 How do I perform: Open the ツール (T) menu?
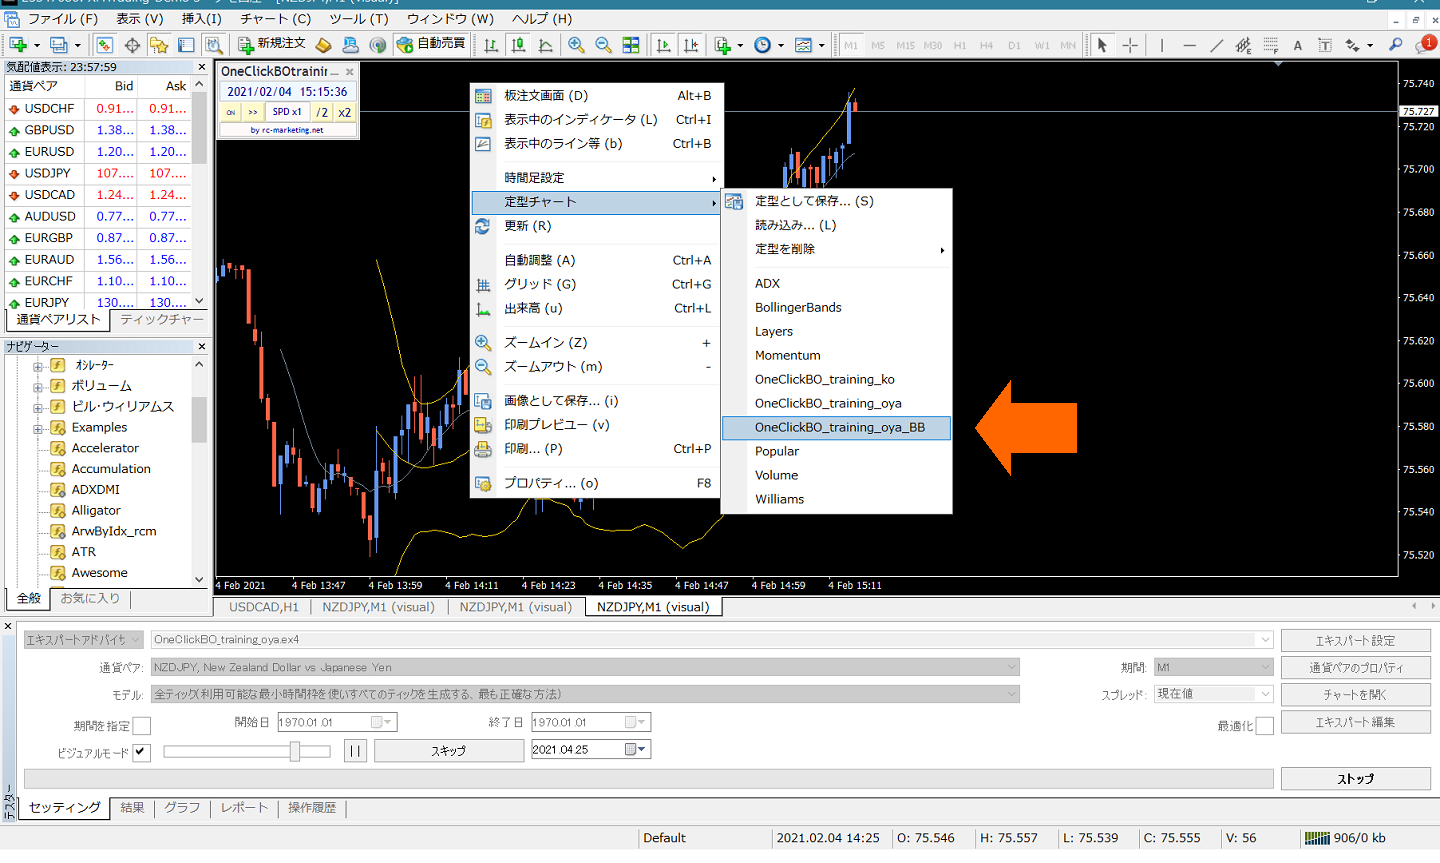pos(358,18)
